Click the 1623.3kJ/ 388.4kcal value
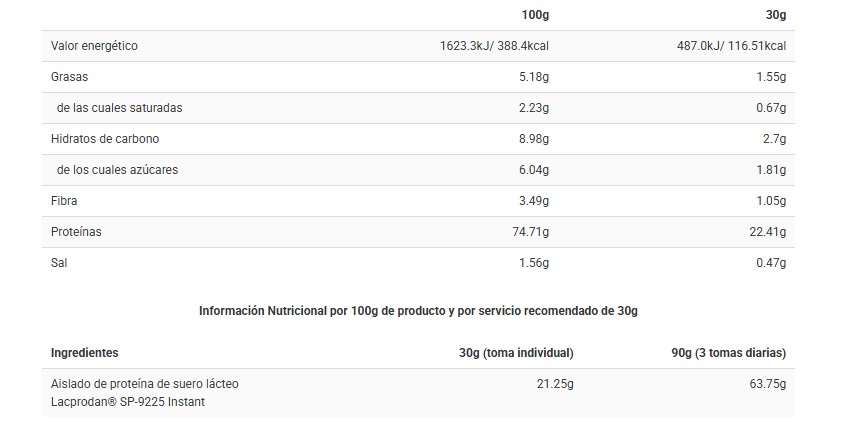849x433 pixels. point(494,46)
